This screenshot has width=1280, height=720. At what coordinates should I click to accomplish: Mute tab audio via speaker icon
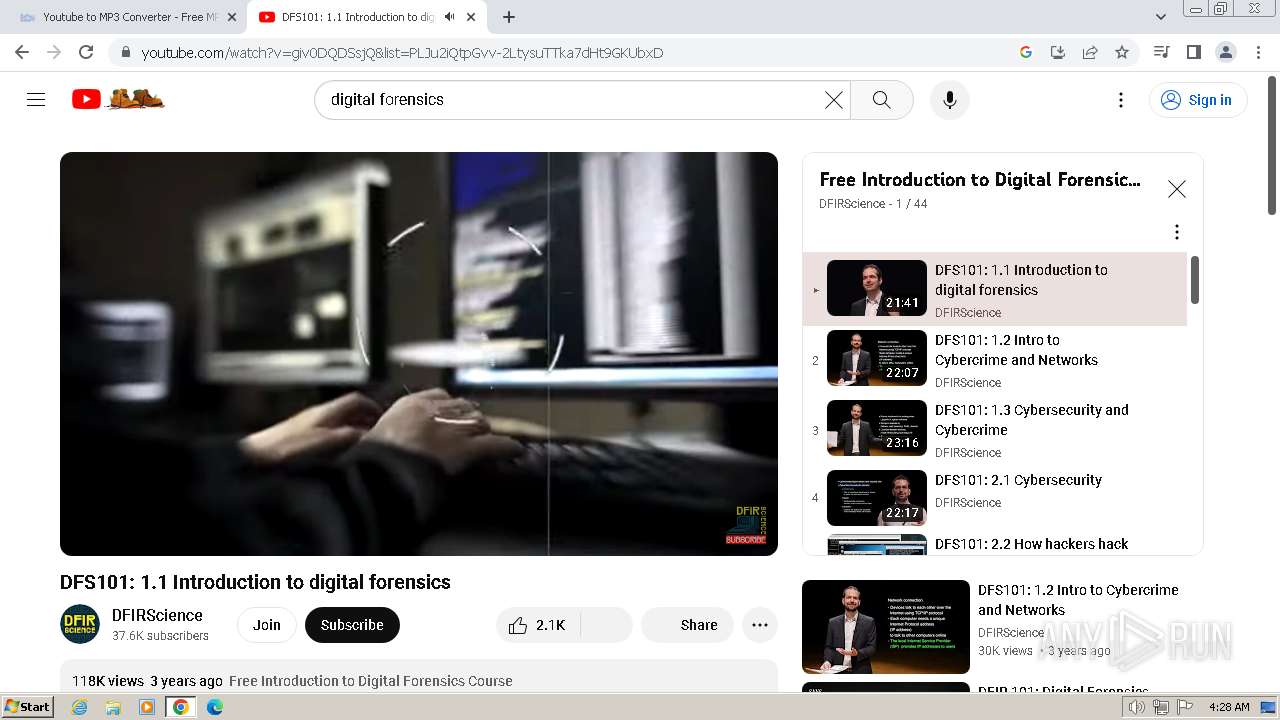click(450, 17)
